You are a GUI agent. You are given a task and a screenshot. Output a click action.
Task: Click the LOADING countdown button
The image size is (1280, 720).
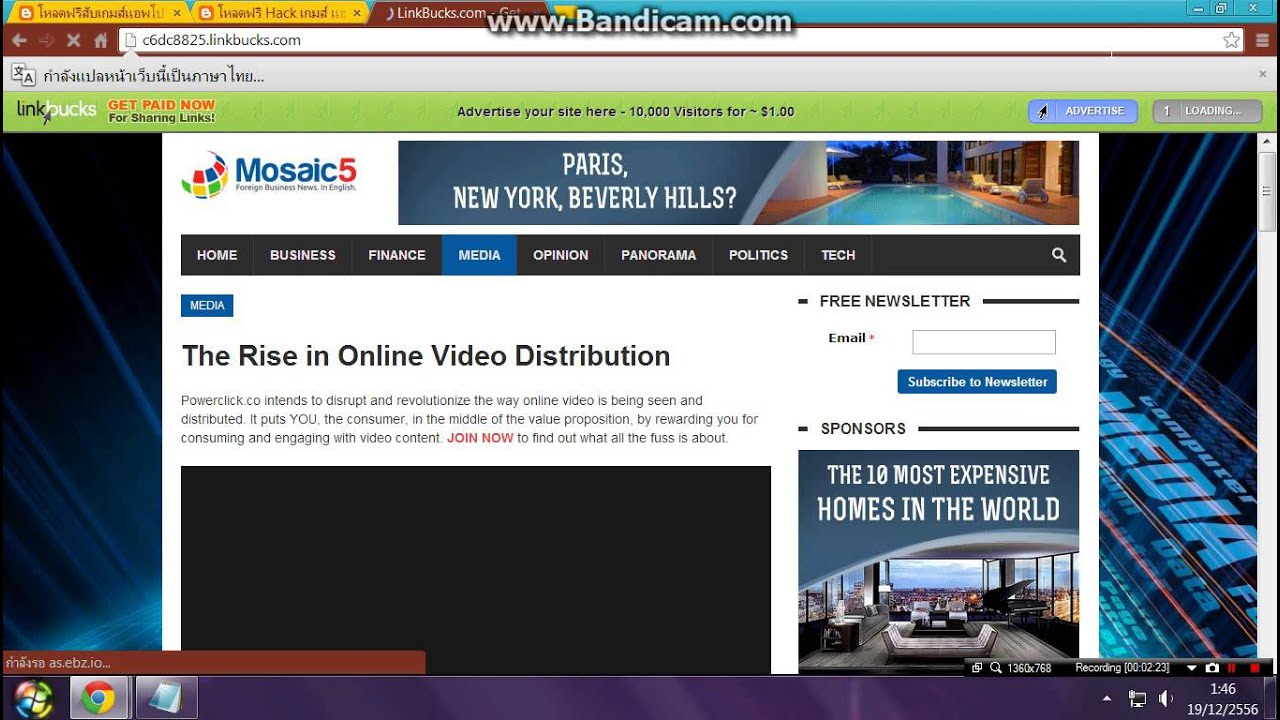click(x=1207, y=111)
